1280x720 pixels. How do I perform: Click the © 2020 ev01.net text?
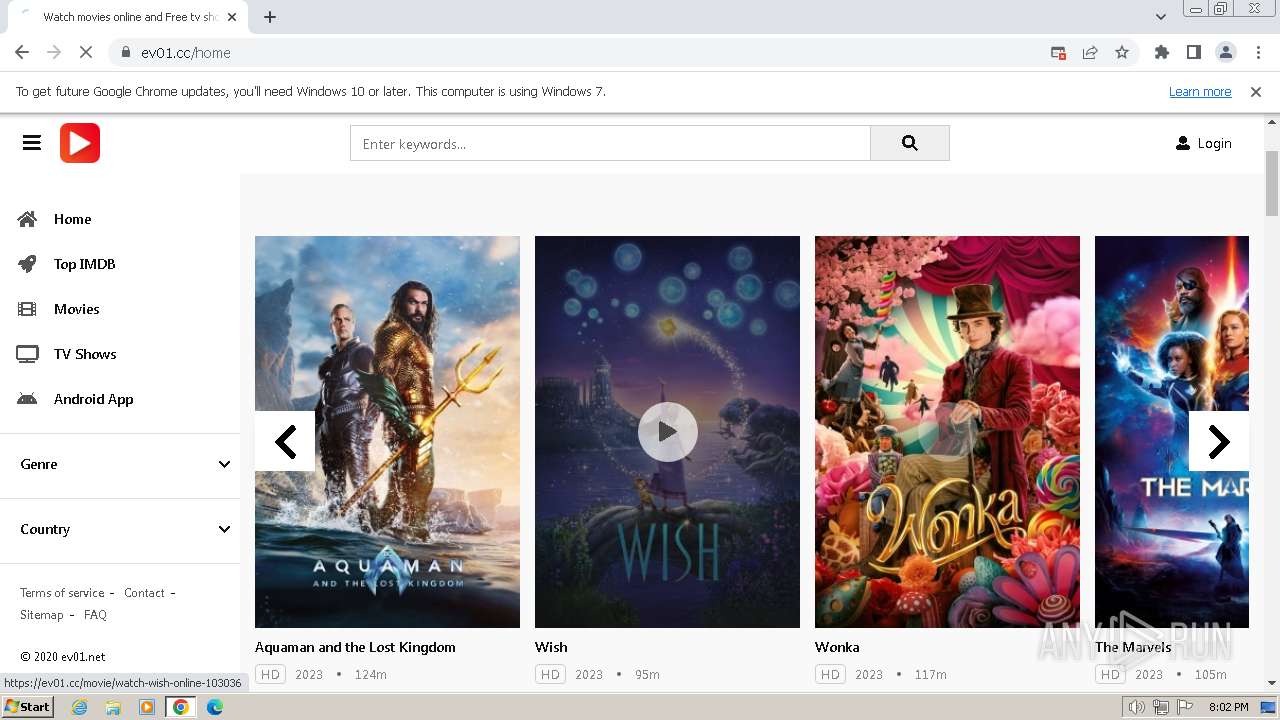click(63, 657)
